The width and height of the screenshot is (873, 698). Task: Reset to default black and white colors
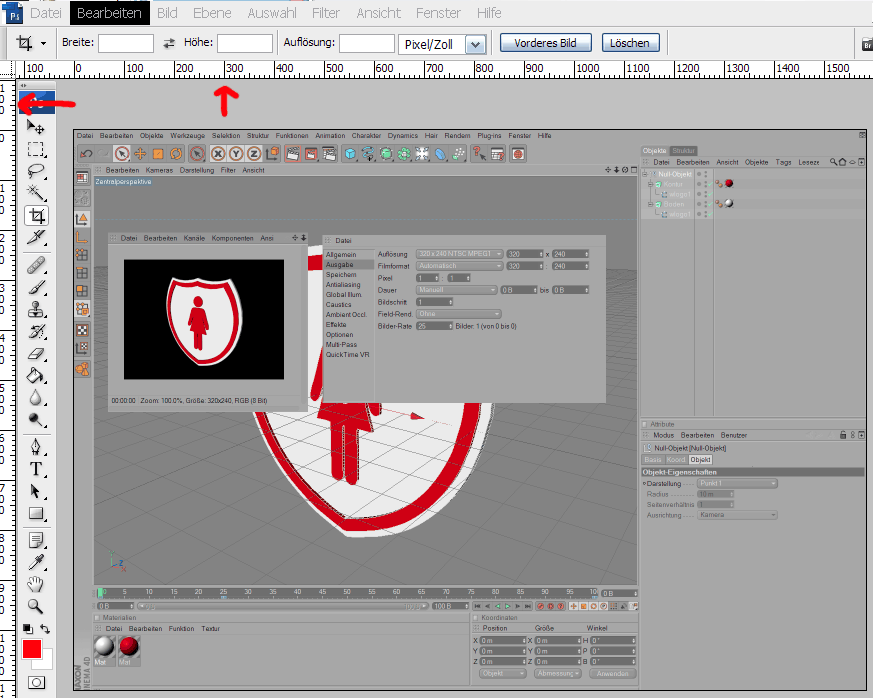pos(27,629)
